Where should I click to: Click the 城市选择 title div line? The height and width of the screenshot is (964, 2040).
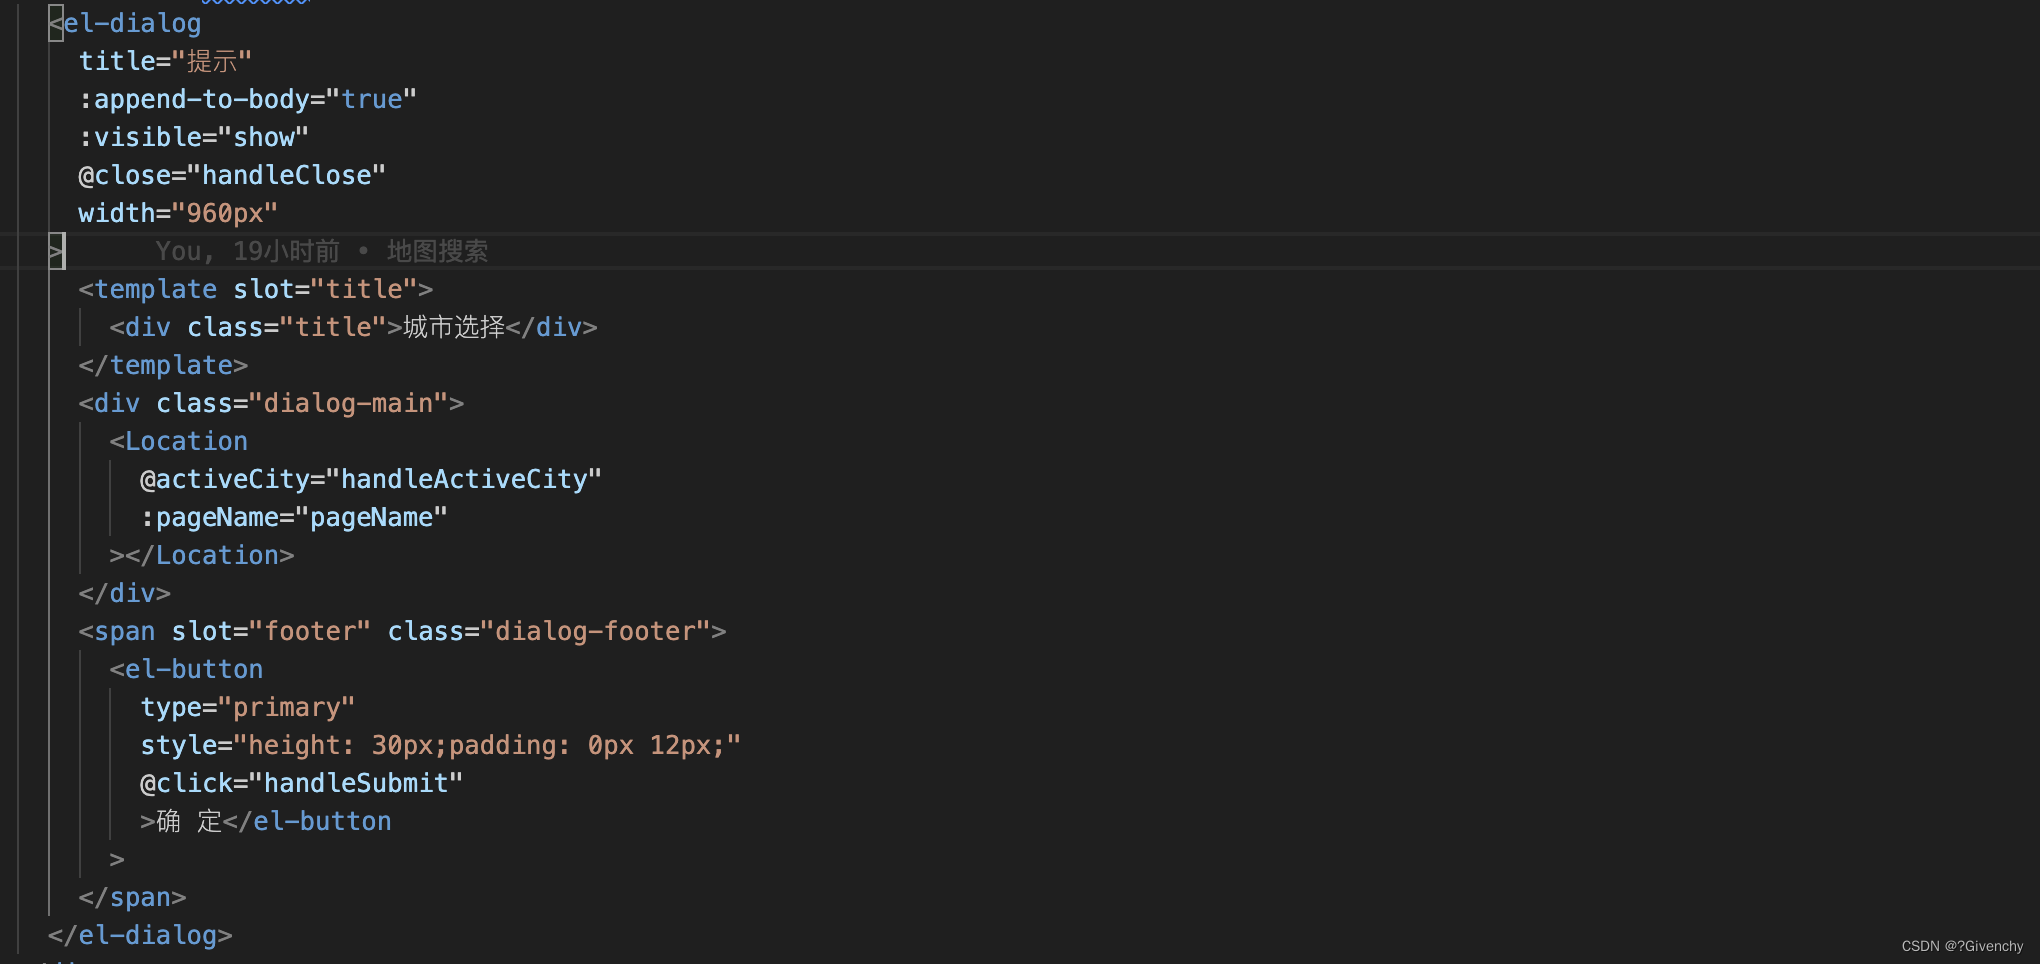tap(354, 327)
